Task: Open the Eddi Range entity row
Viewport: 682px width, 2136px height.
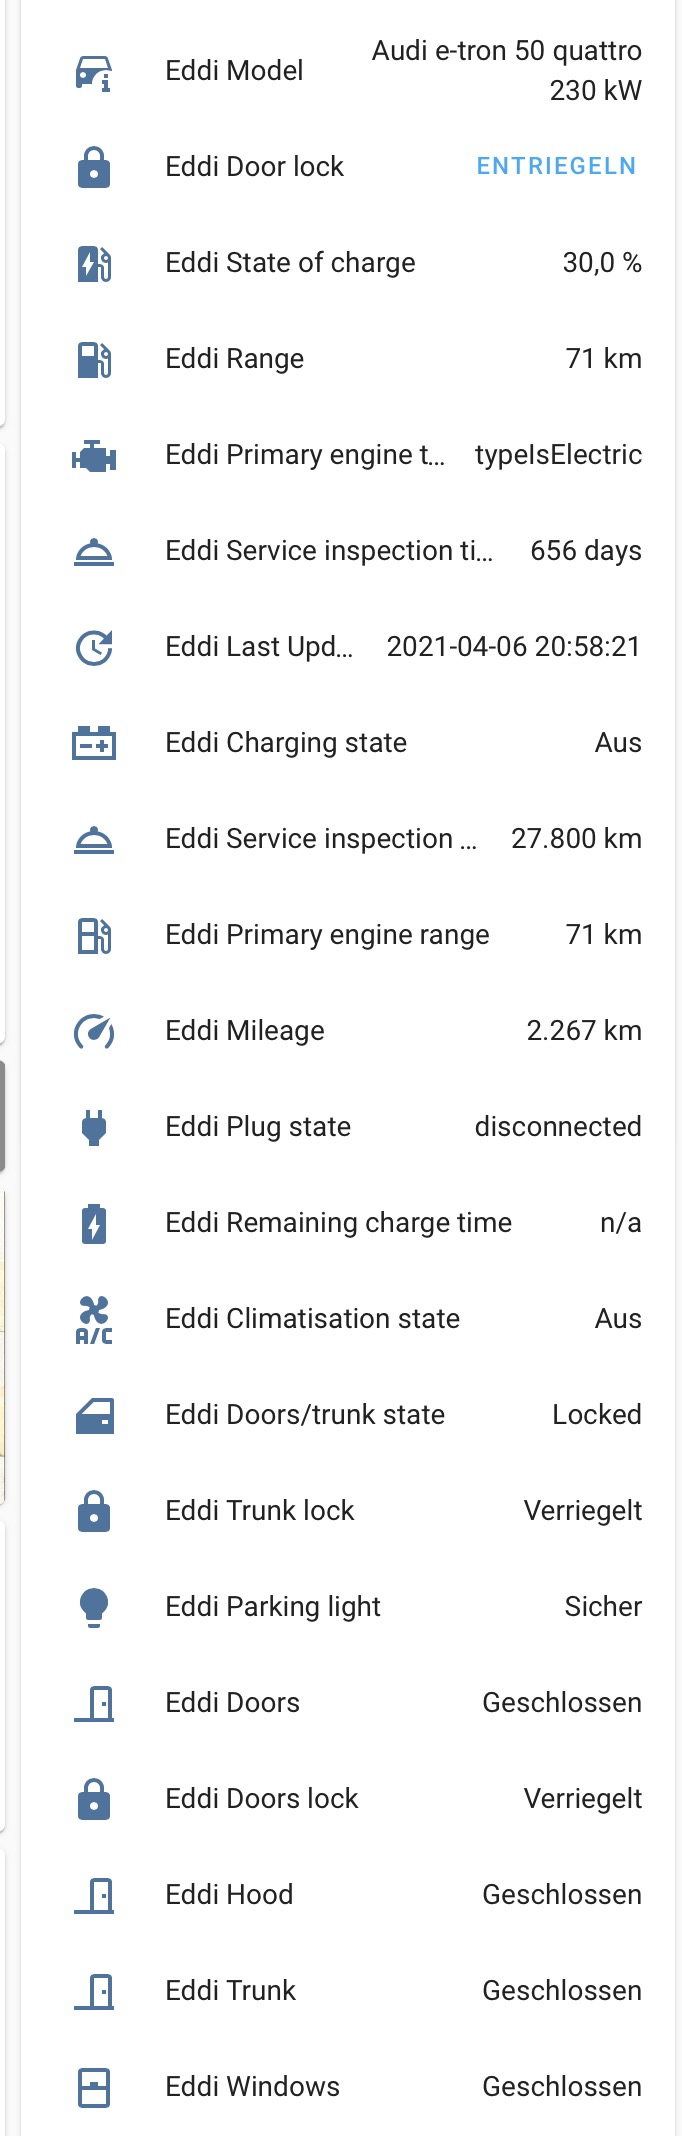Action: tap(234, 359)
